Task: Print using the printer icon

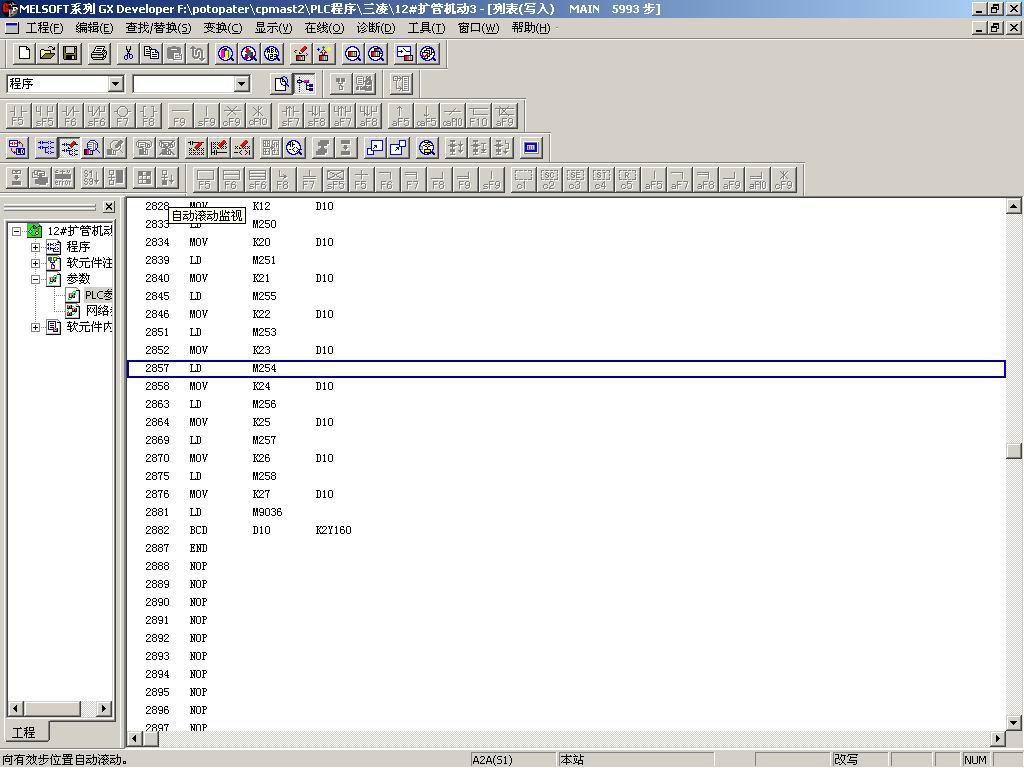Action: 99,54
